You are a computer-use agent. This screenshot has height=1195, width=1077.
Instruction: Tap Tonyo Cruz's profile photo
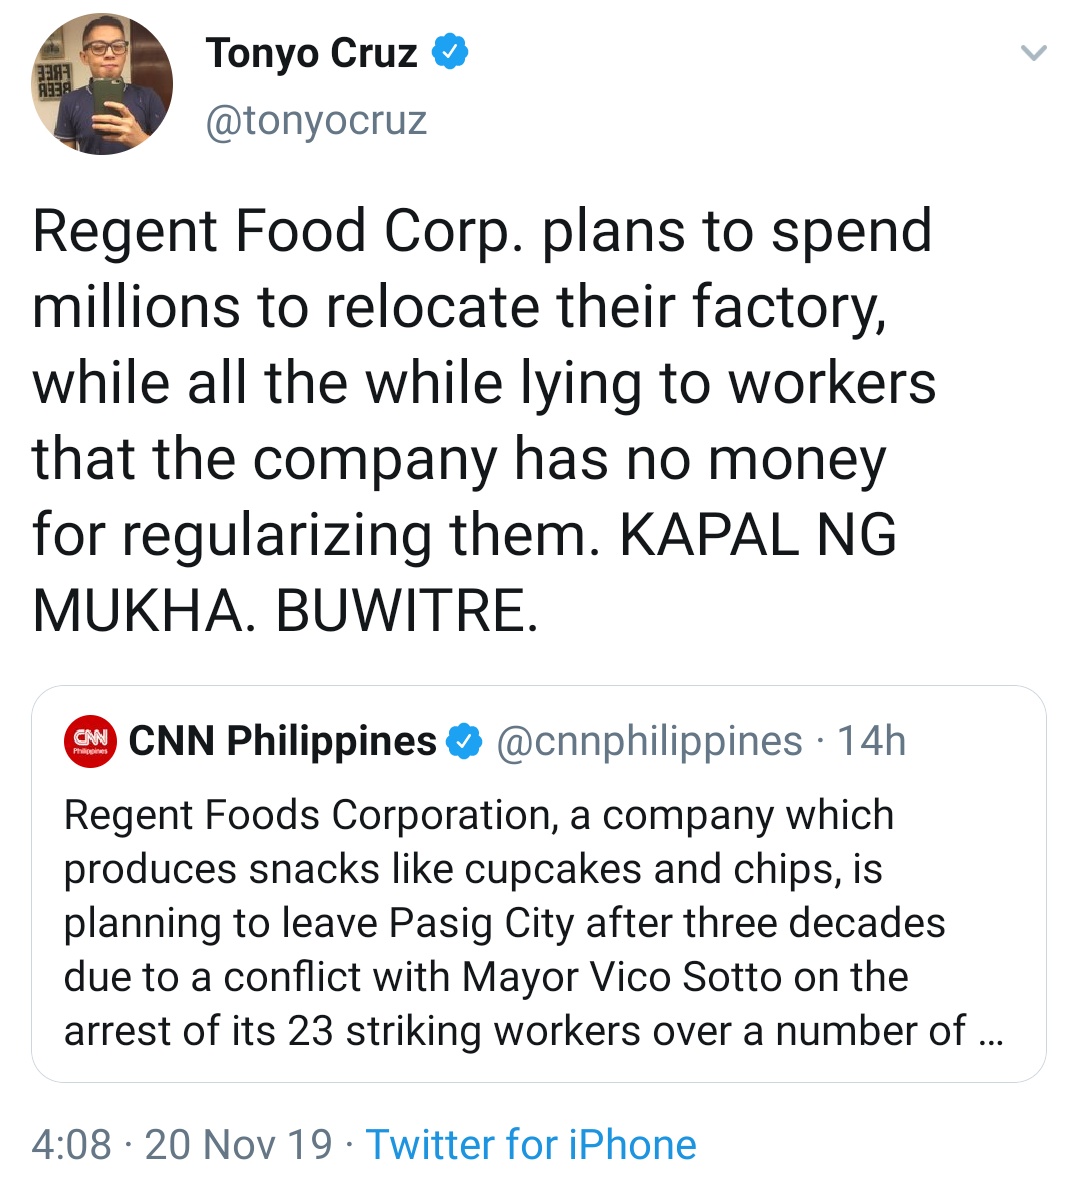click(x=102, y=84)
